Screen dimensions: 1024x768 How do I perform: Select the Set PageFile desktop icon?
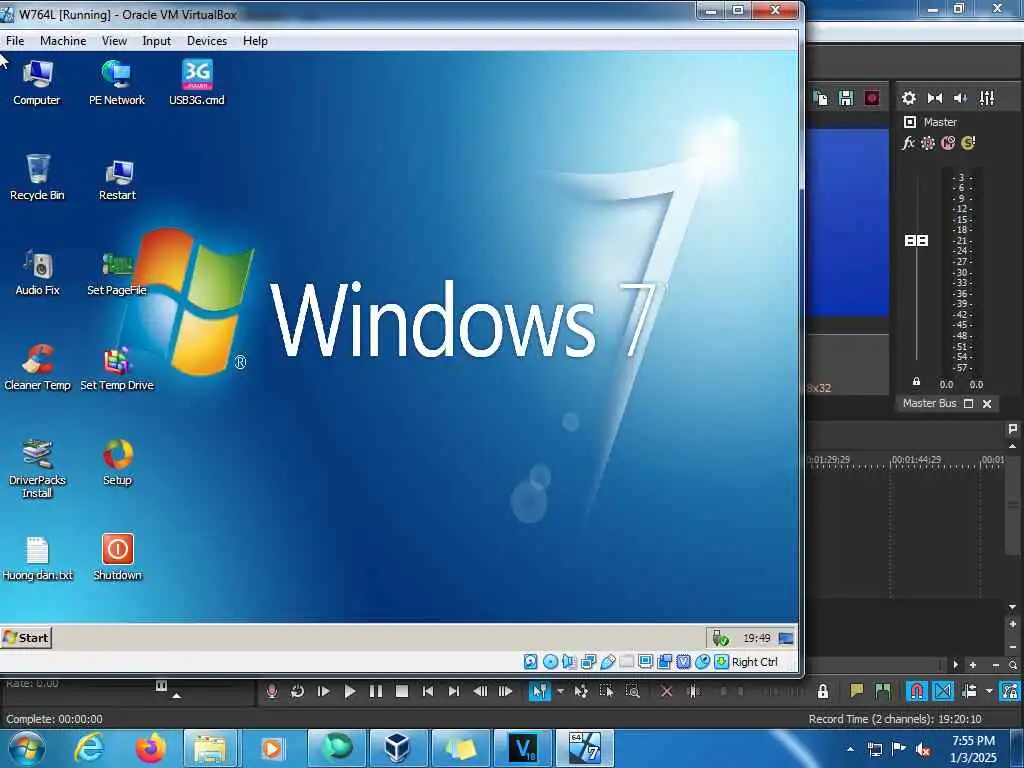click(117, 274)
